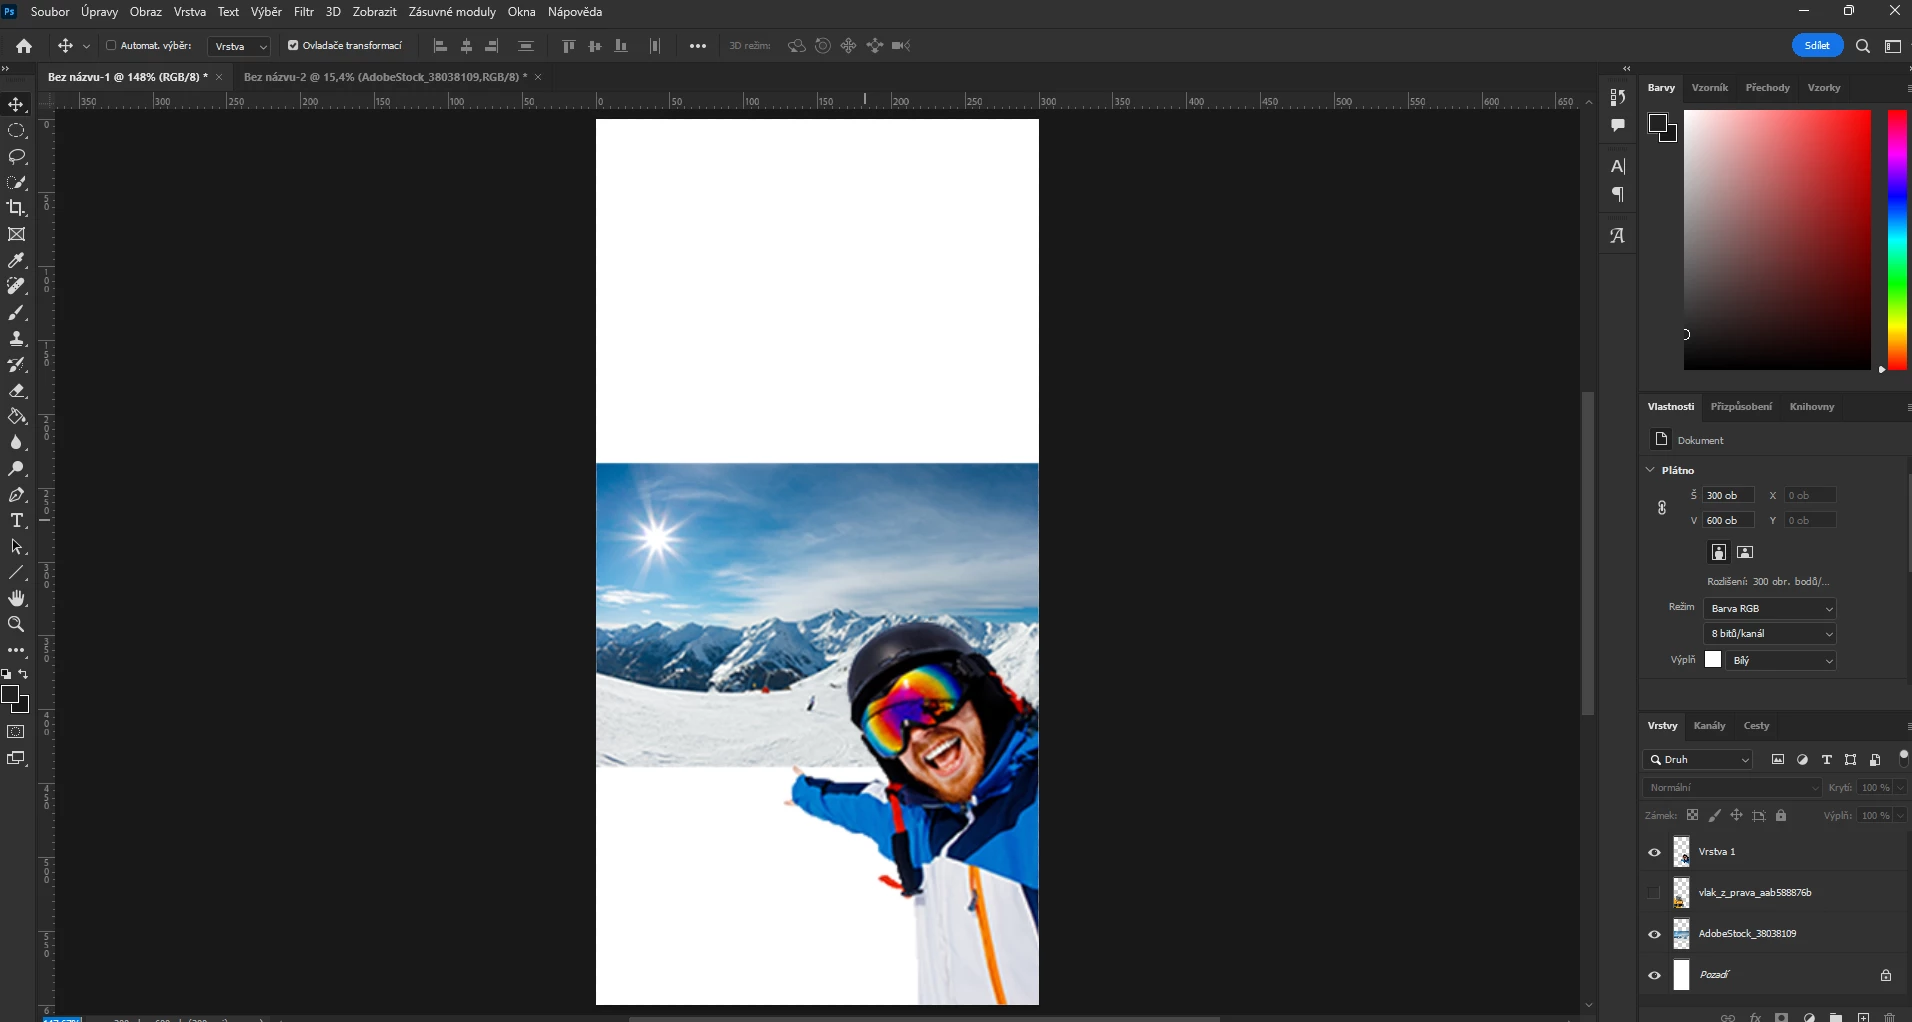Image resolution: width=1912 pixels, height=1022 pixels.
Task: Click the Výplň white color swatch
Action: (1714, 660)
